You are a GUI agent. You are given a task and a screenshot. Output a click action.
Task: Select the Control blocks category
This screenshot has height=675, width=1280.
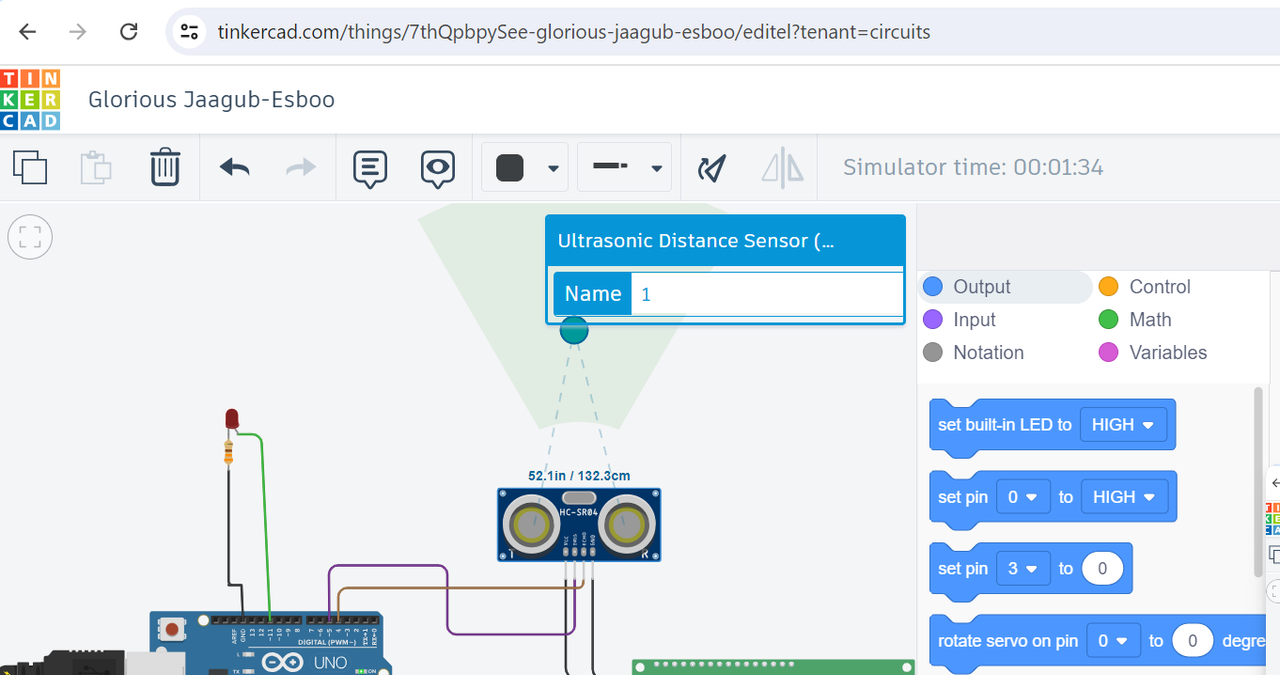pos(1145,287)
